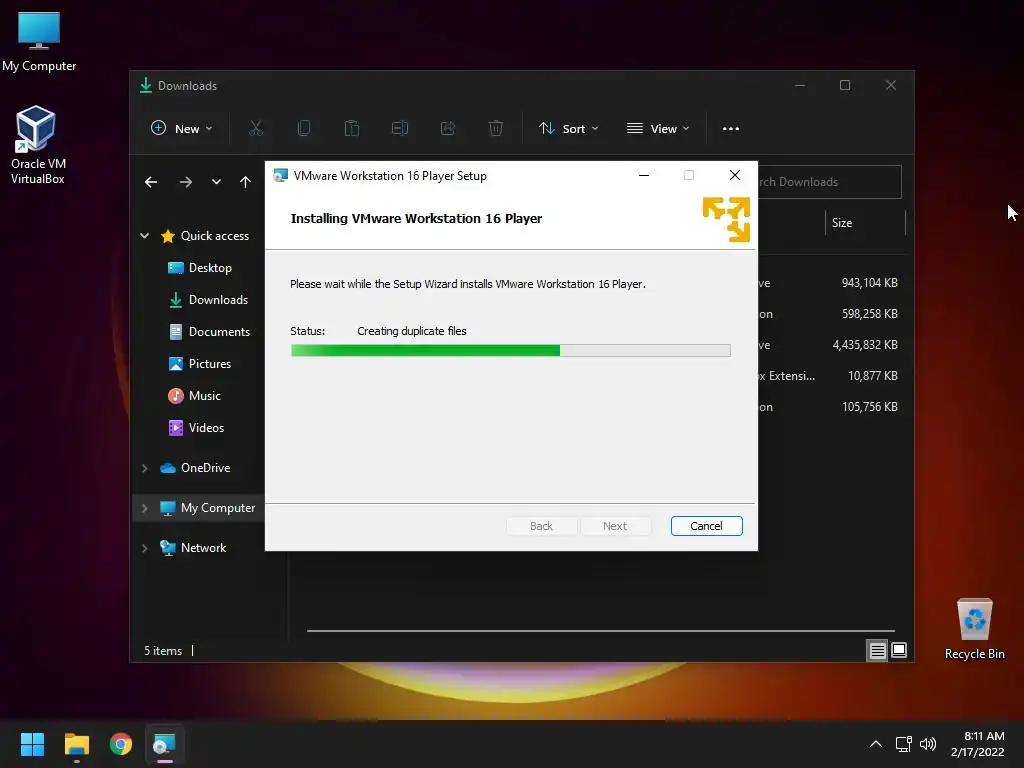Select Network in navigation pane

click(x=193, y=548)
